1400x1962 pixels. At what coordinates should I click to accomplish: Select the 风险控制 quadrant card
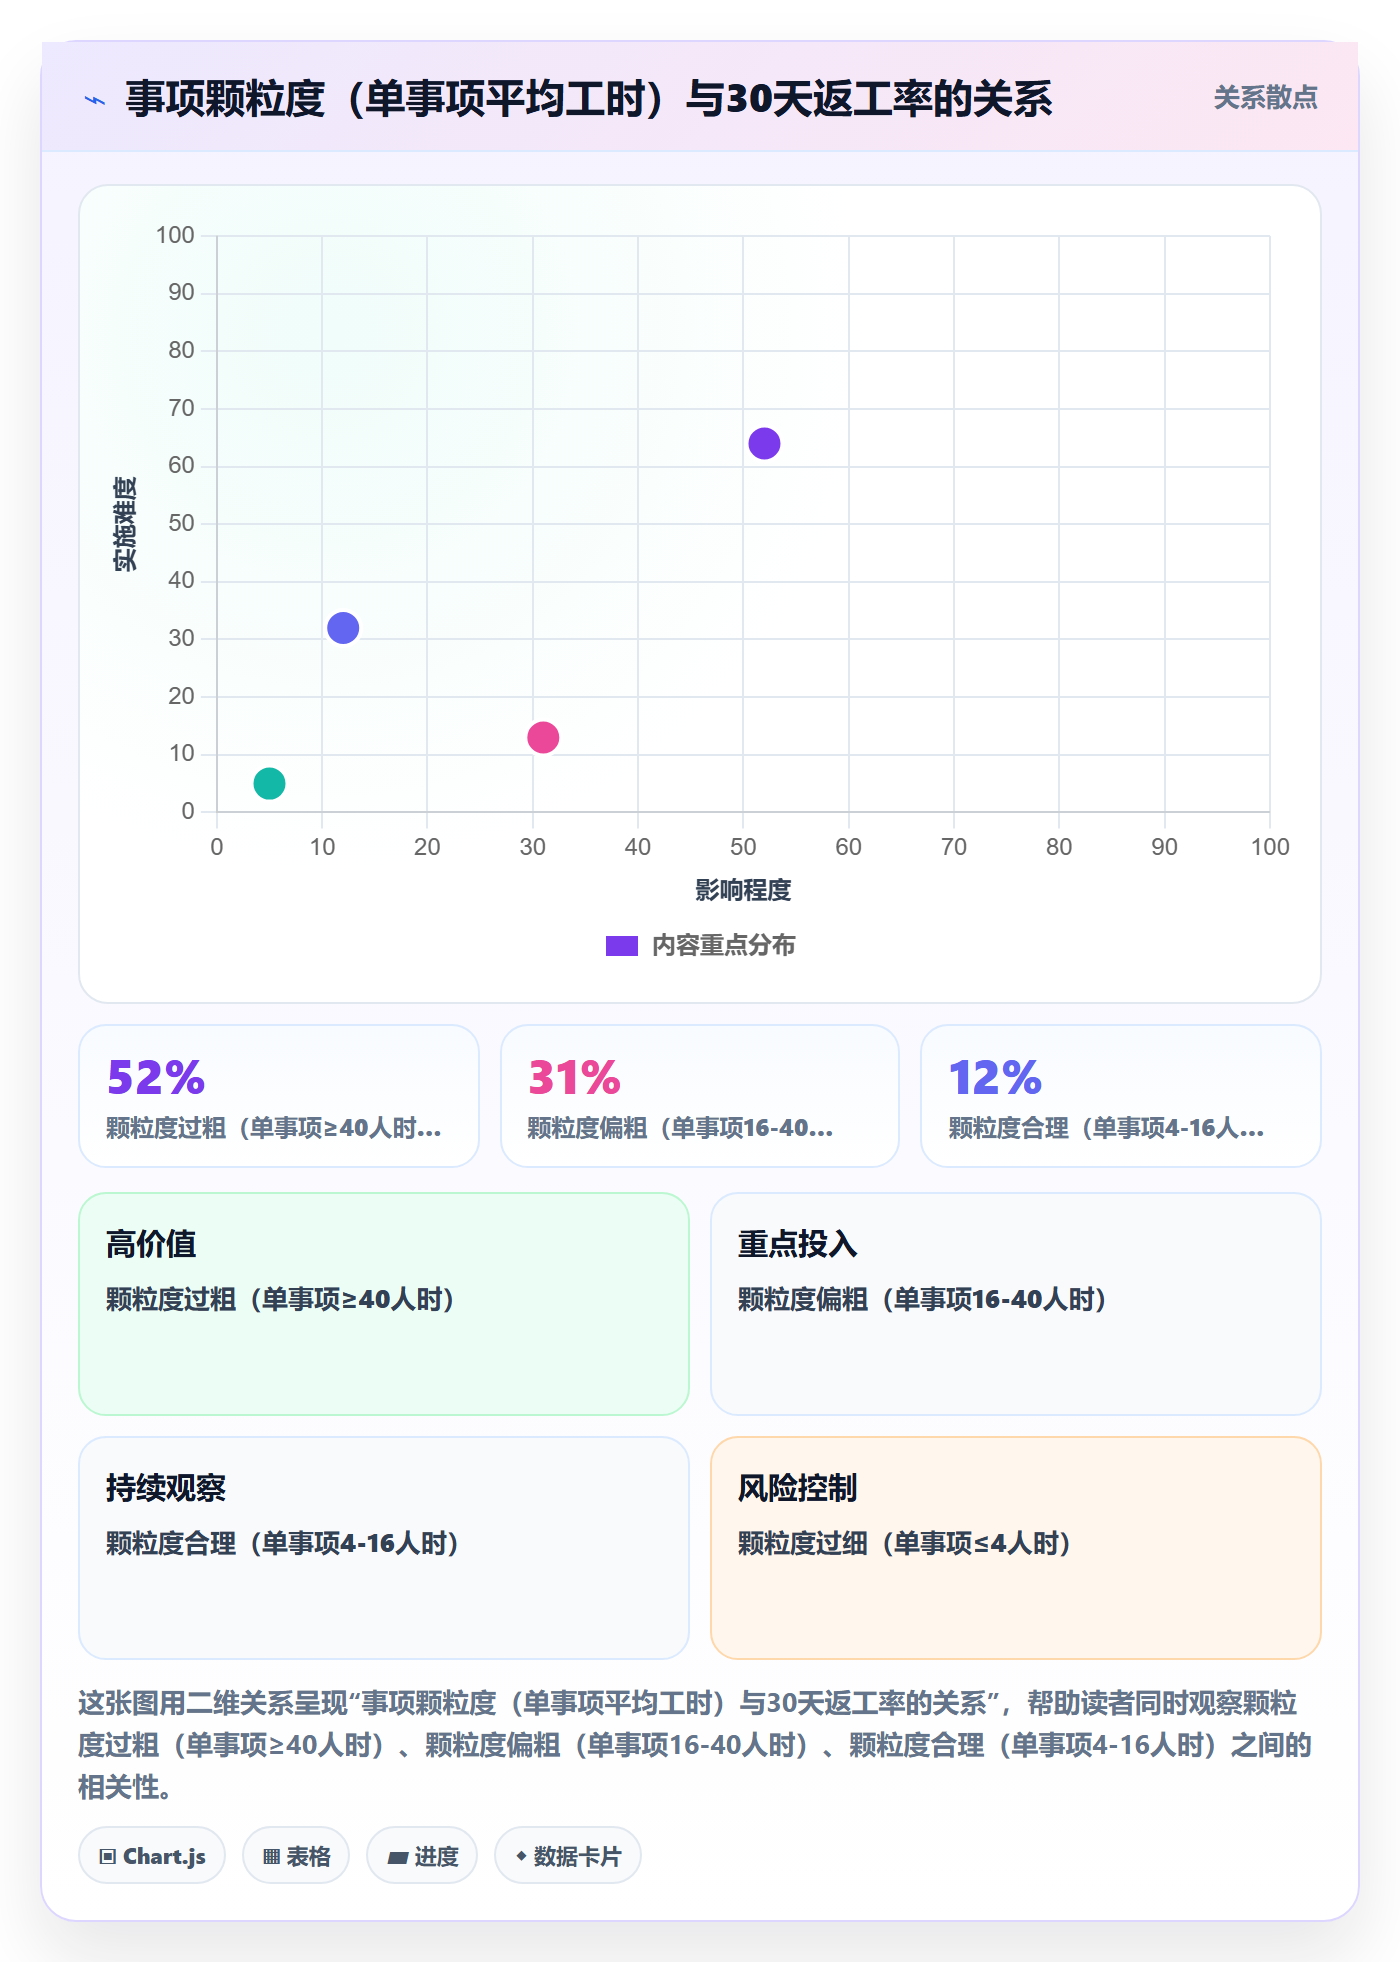tap(1016, 1548)
